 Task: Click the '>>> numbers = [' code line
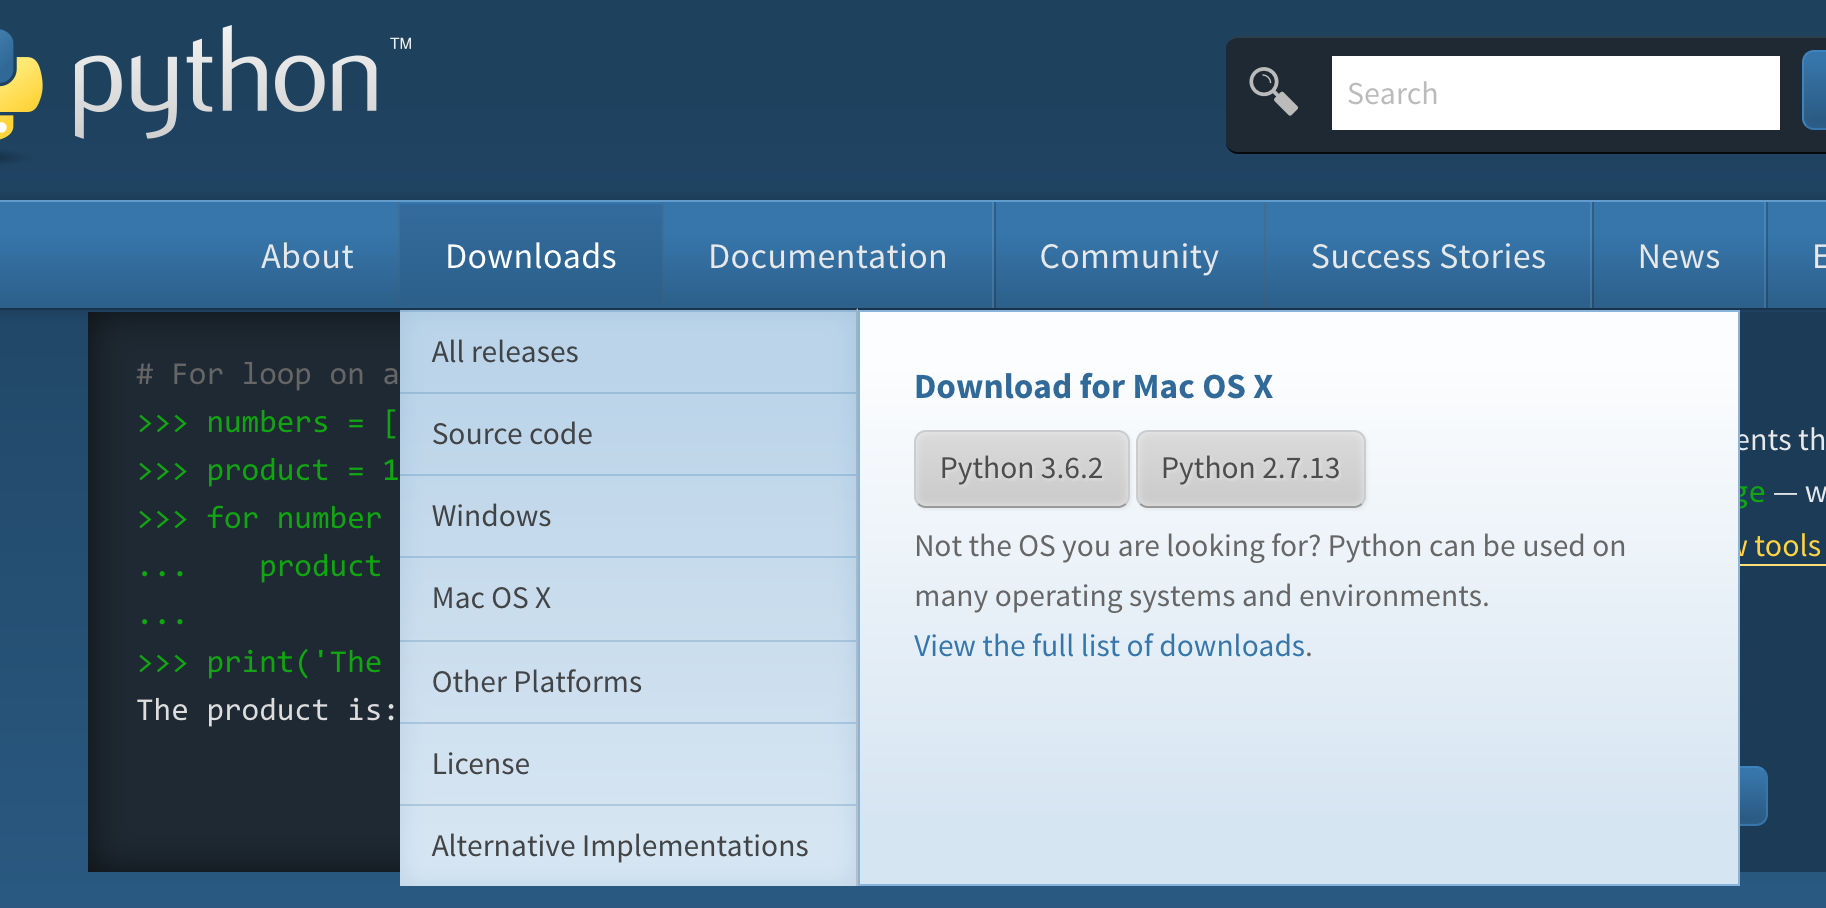coord(267,422)
